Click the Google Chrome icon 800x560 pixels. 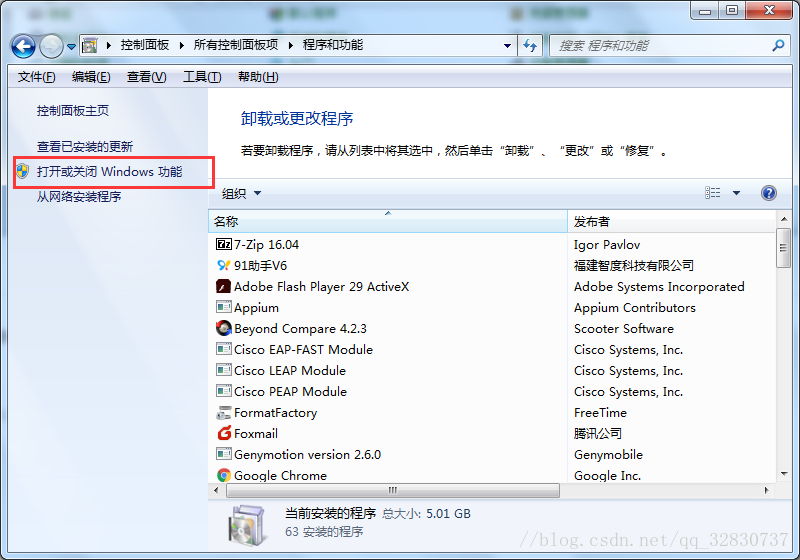click(x=223, y=475)
